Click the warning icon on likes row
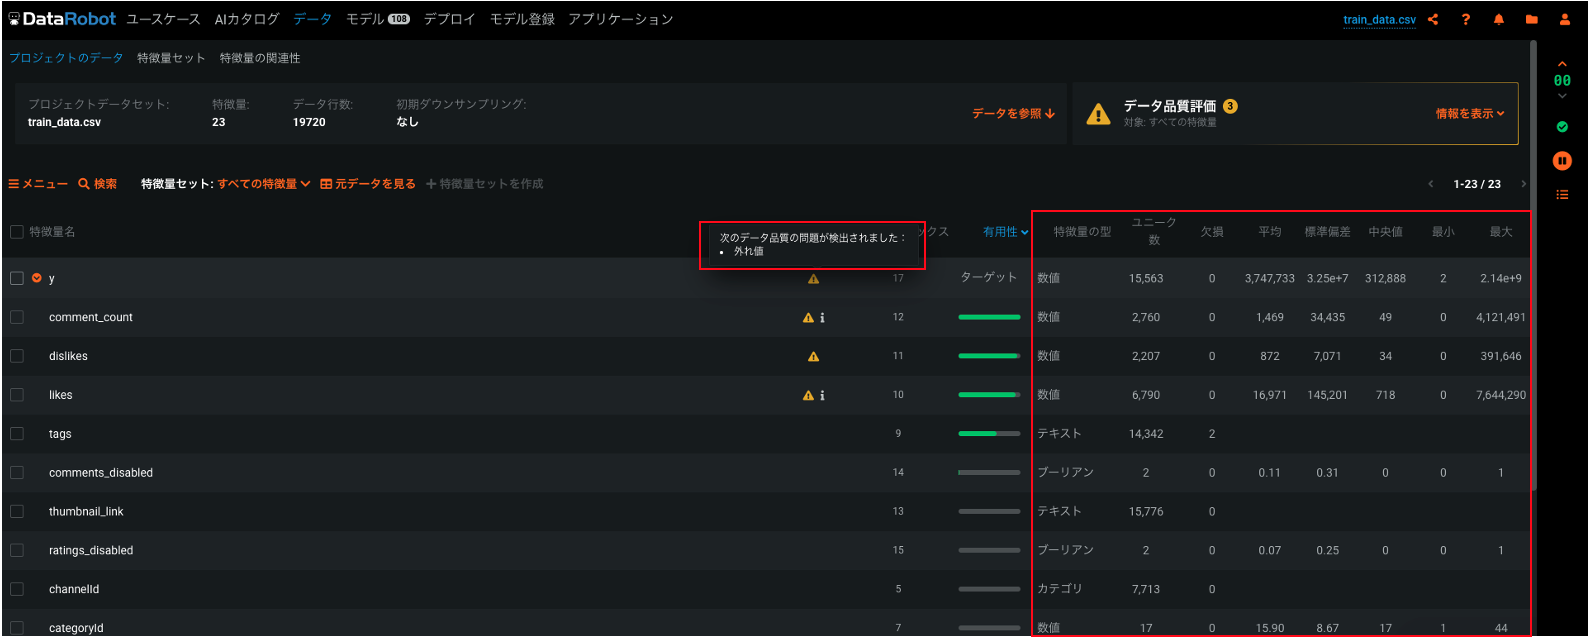Screen dimensions: 1590x638 click(808, 395)
